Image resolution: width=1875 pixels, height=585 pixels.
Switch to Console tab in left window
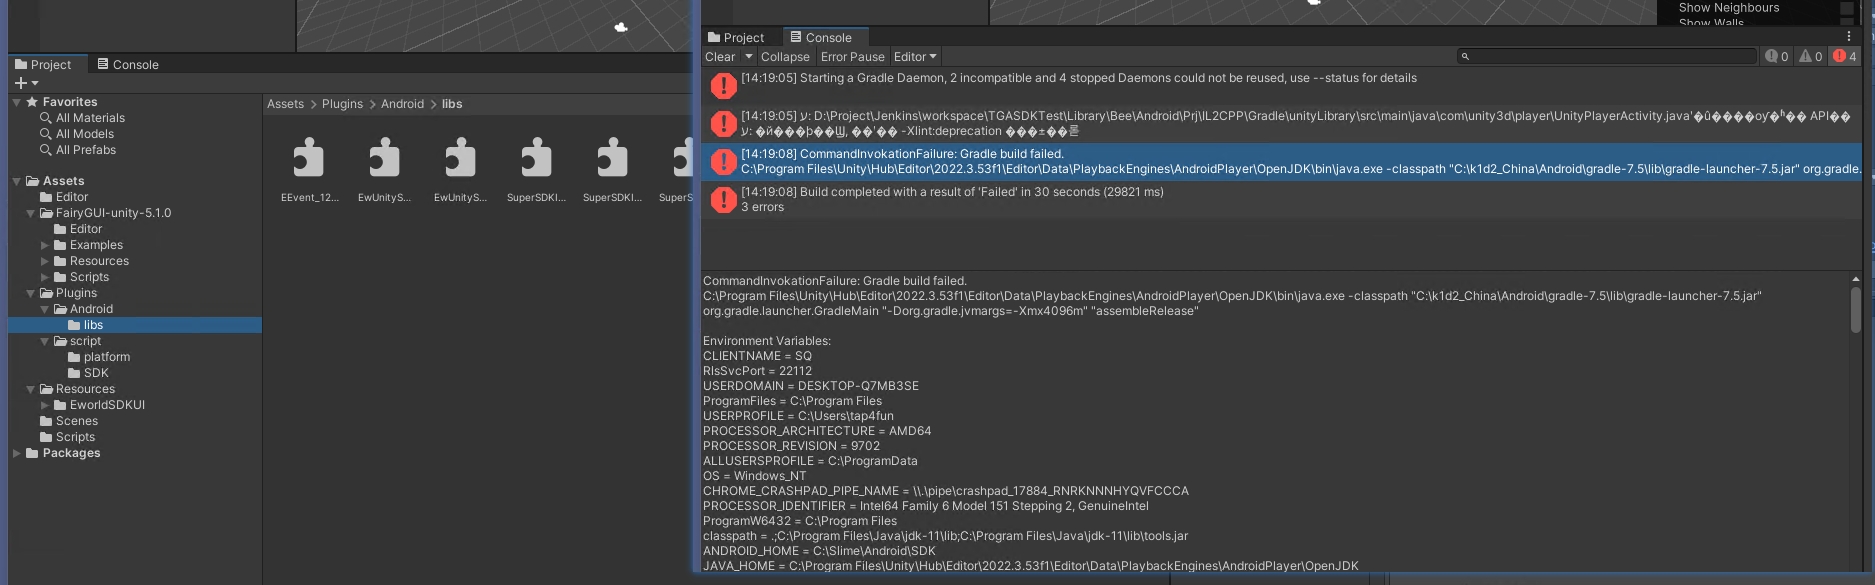tap(128, 64)
